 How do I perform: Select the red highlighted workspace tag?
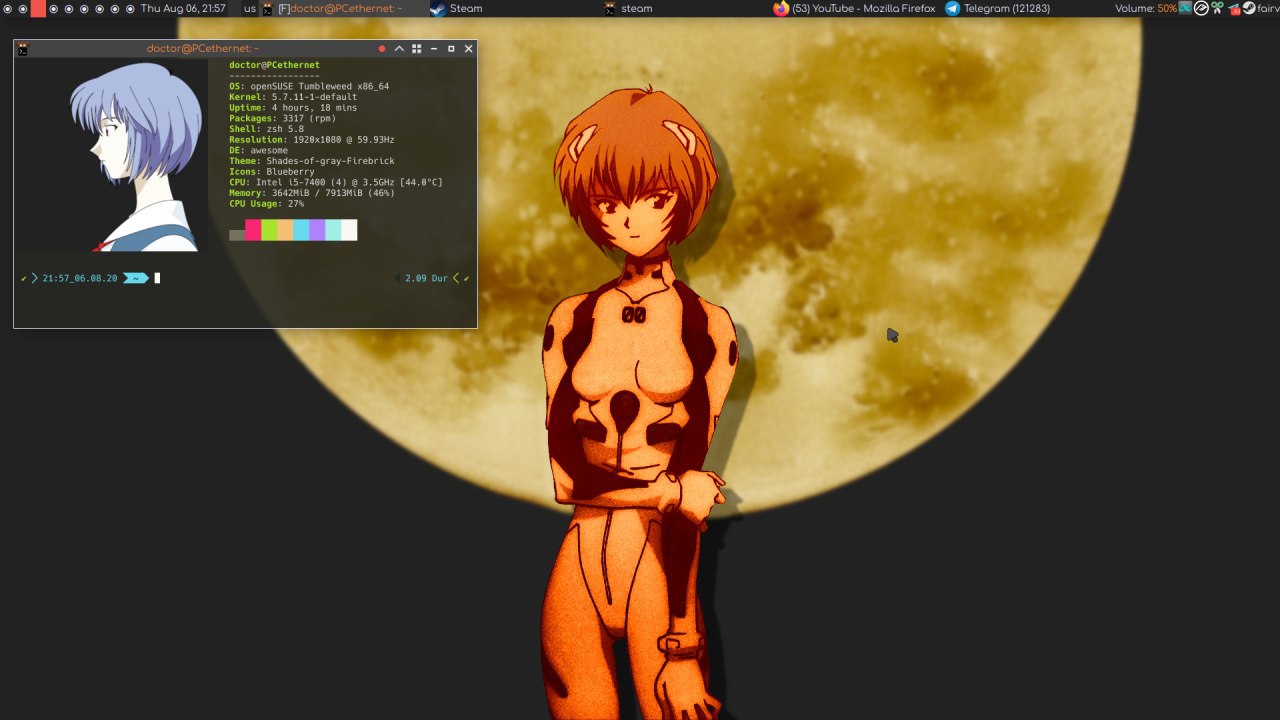[x=38, y=8]
